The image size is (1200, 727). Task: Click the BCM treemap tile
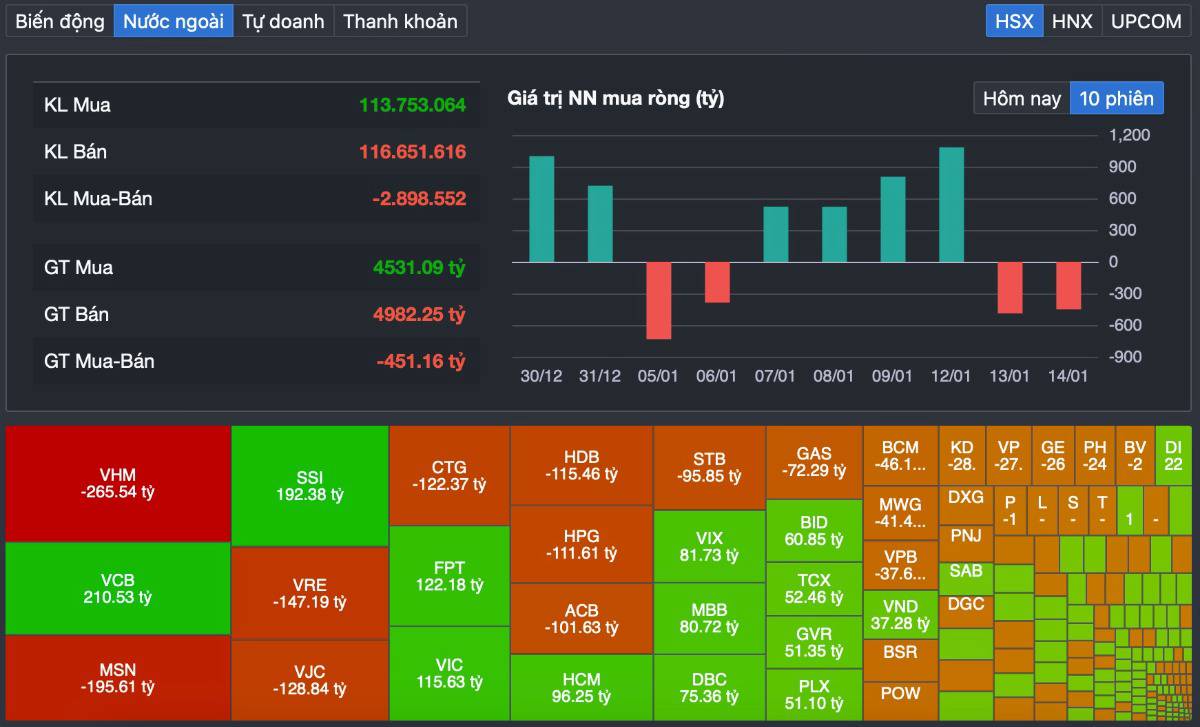900,456
